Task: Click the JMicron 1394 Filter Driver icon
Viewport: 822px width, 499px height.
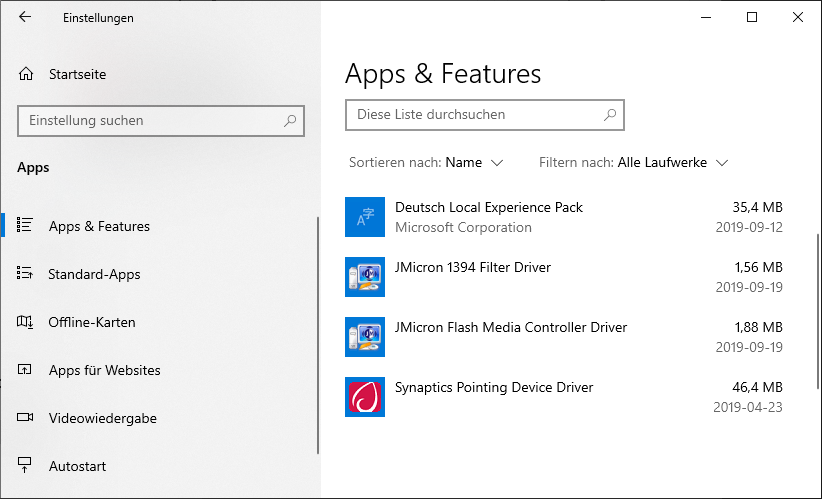Action: 365,277
